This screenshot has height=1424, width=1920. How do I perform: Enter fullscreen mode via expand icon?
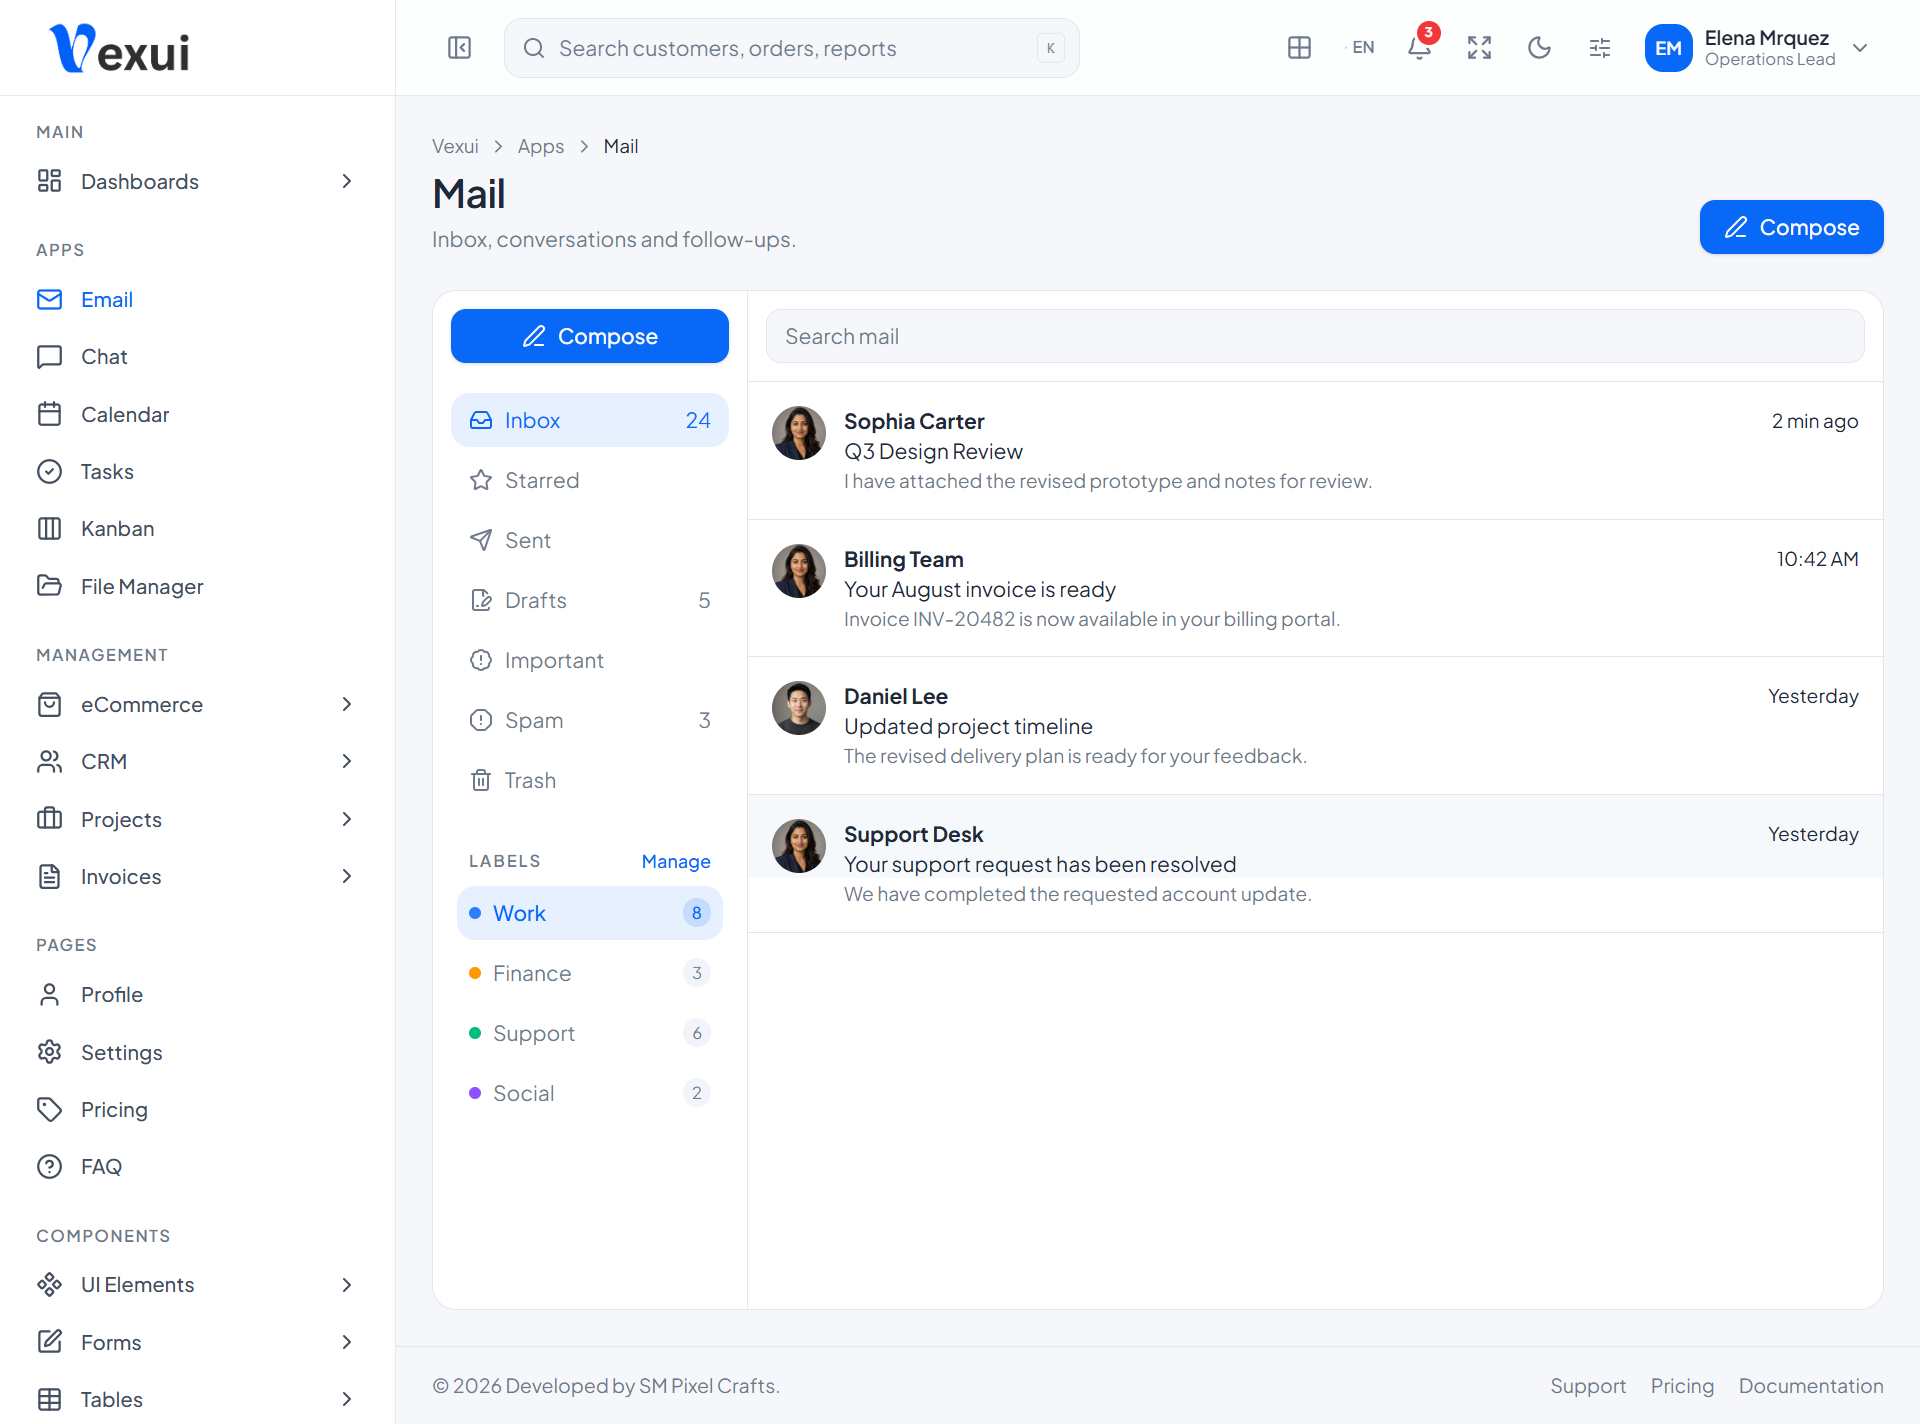point(1479,48)
